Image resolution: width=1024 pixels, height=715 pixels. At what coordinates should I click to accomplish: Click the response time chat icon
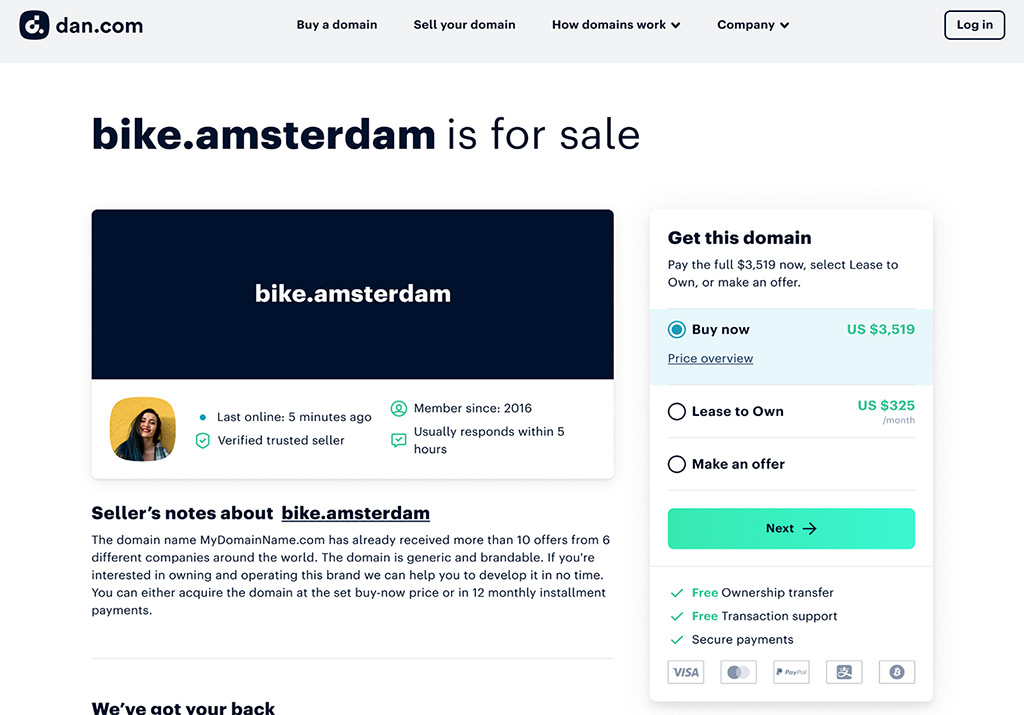pyautogui.click(x=398, y=440)
